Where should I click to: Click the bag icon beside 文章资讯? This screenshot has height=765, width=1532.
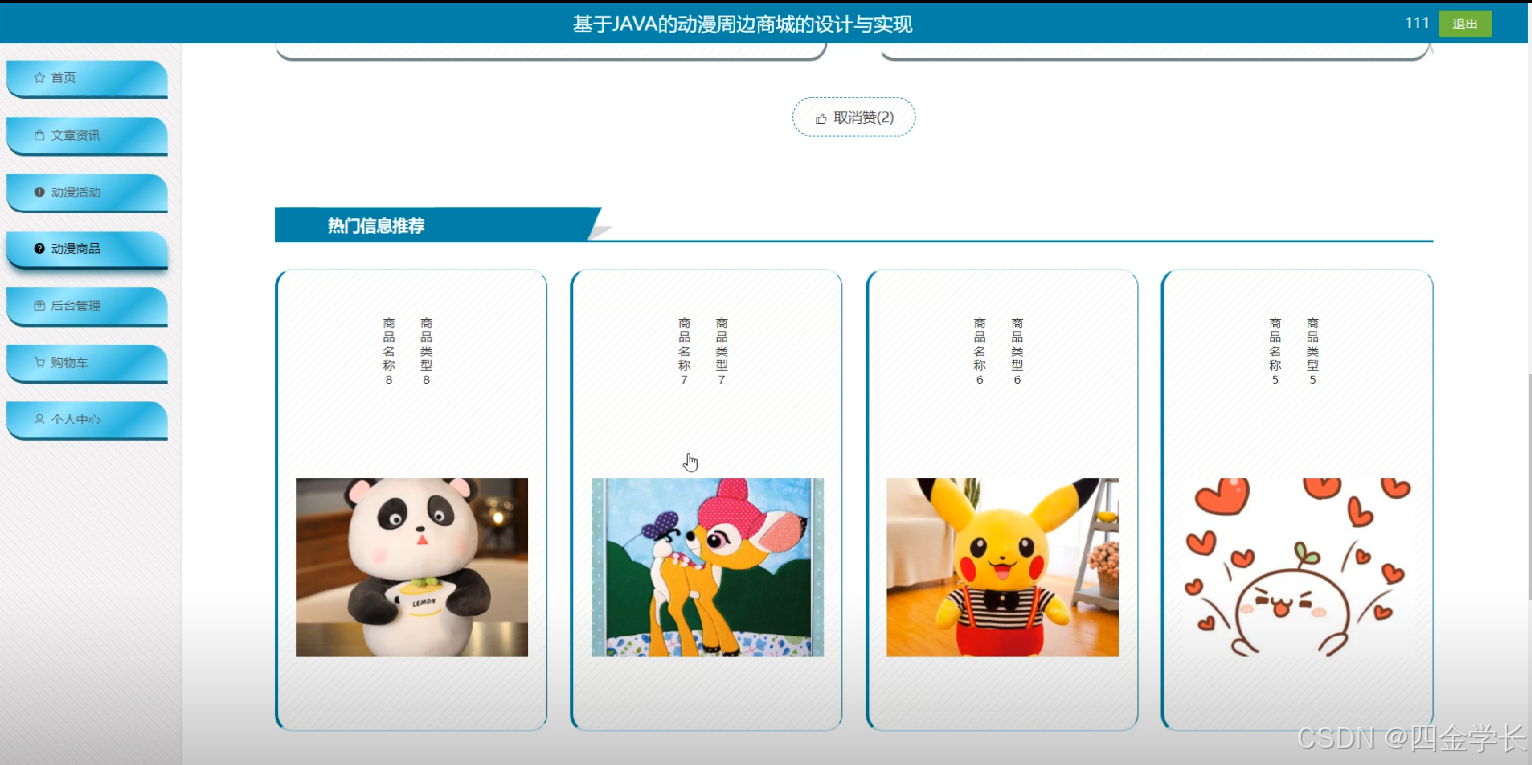click(x=39, y=135)
